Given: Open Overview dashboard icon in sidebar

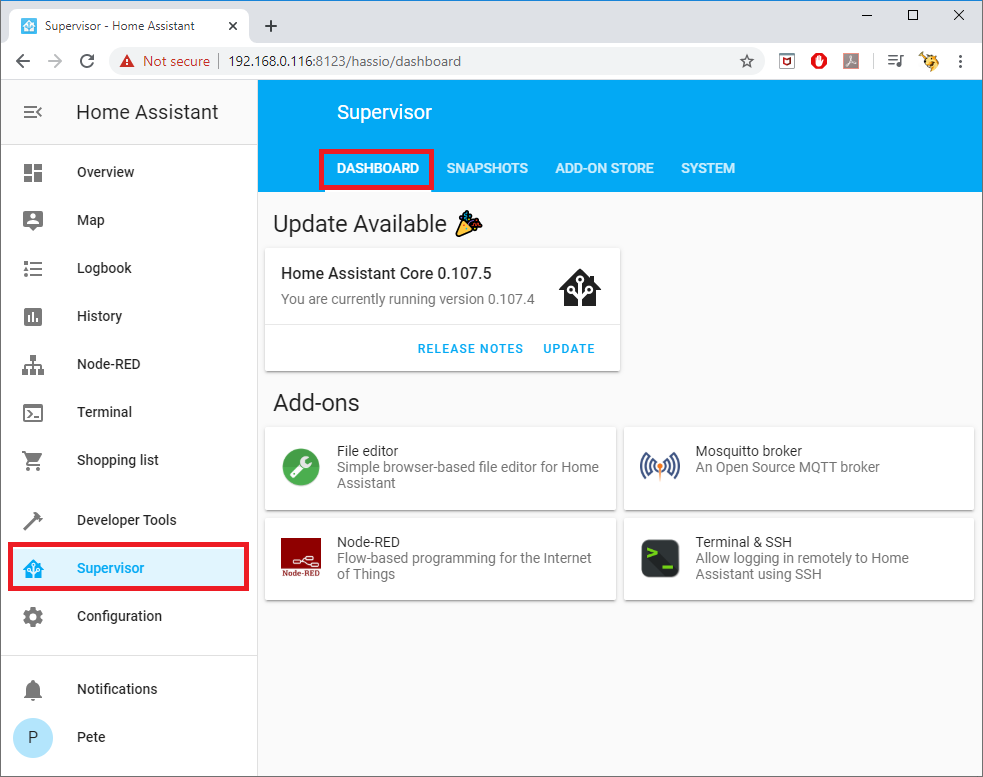Looking at the screenshot, I should tap(33, 172).
